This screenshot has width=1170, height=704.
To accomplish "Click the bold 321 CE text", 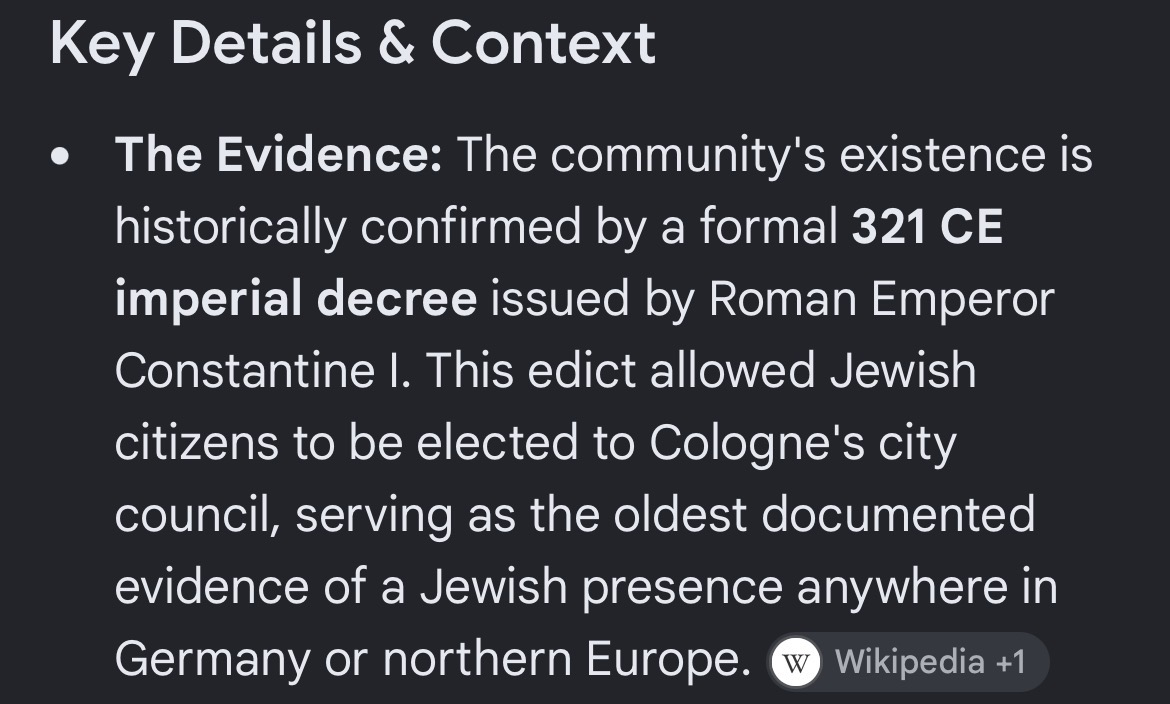I will click(x=927, y=227).
